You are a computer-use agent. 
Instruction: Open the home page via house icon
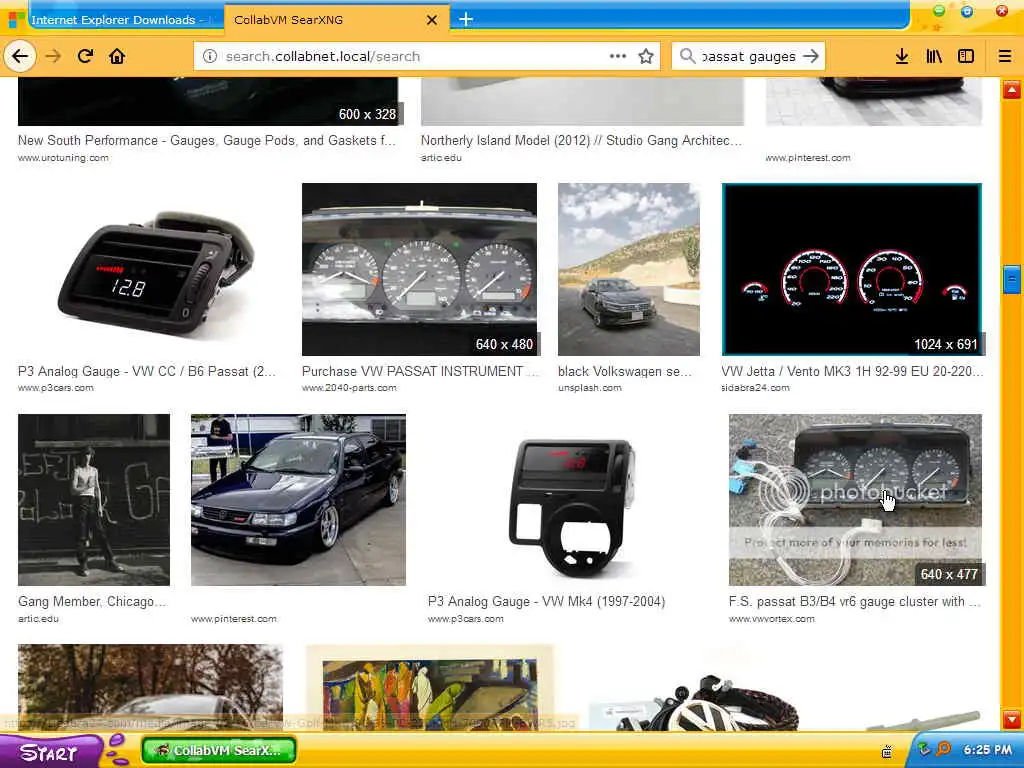117,56
